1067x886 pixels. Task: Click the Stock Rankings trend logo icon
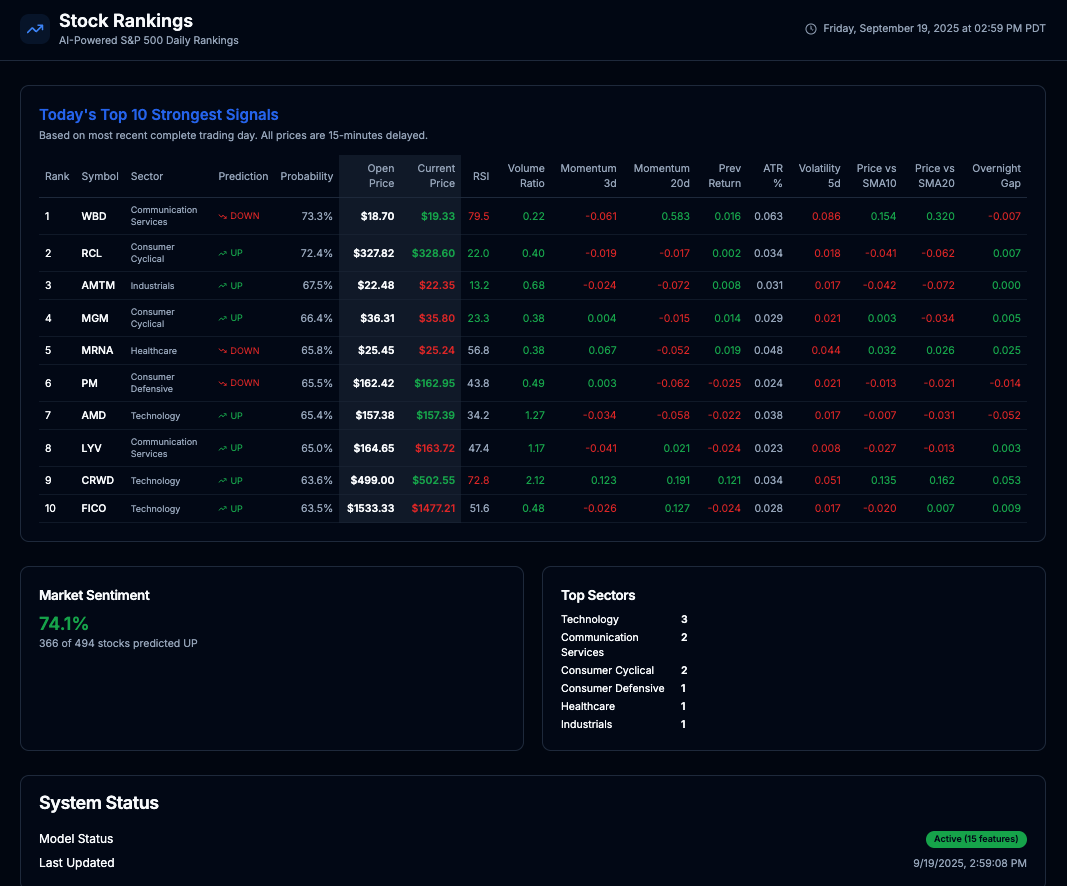[35, 29]
